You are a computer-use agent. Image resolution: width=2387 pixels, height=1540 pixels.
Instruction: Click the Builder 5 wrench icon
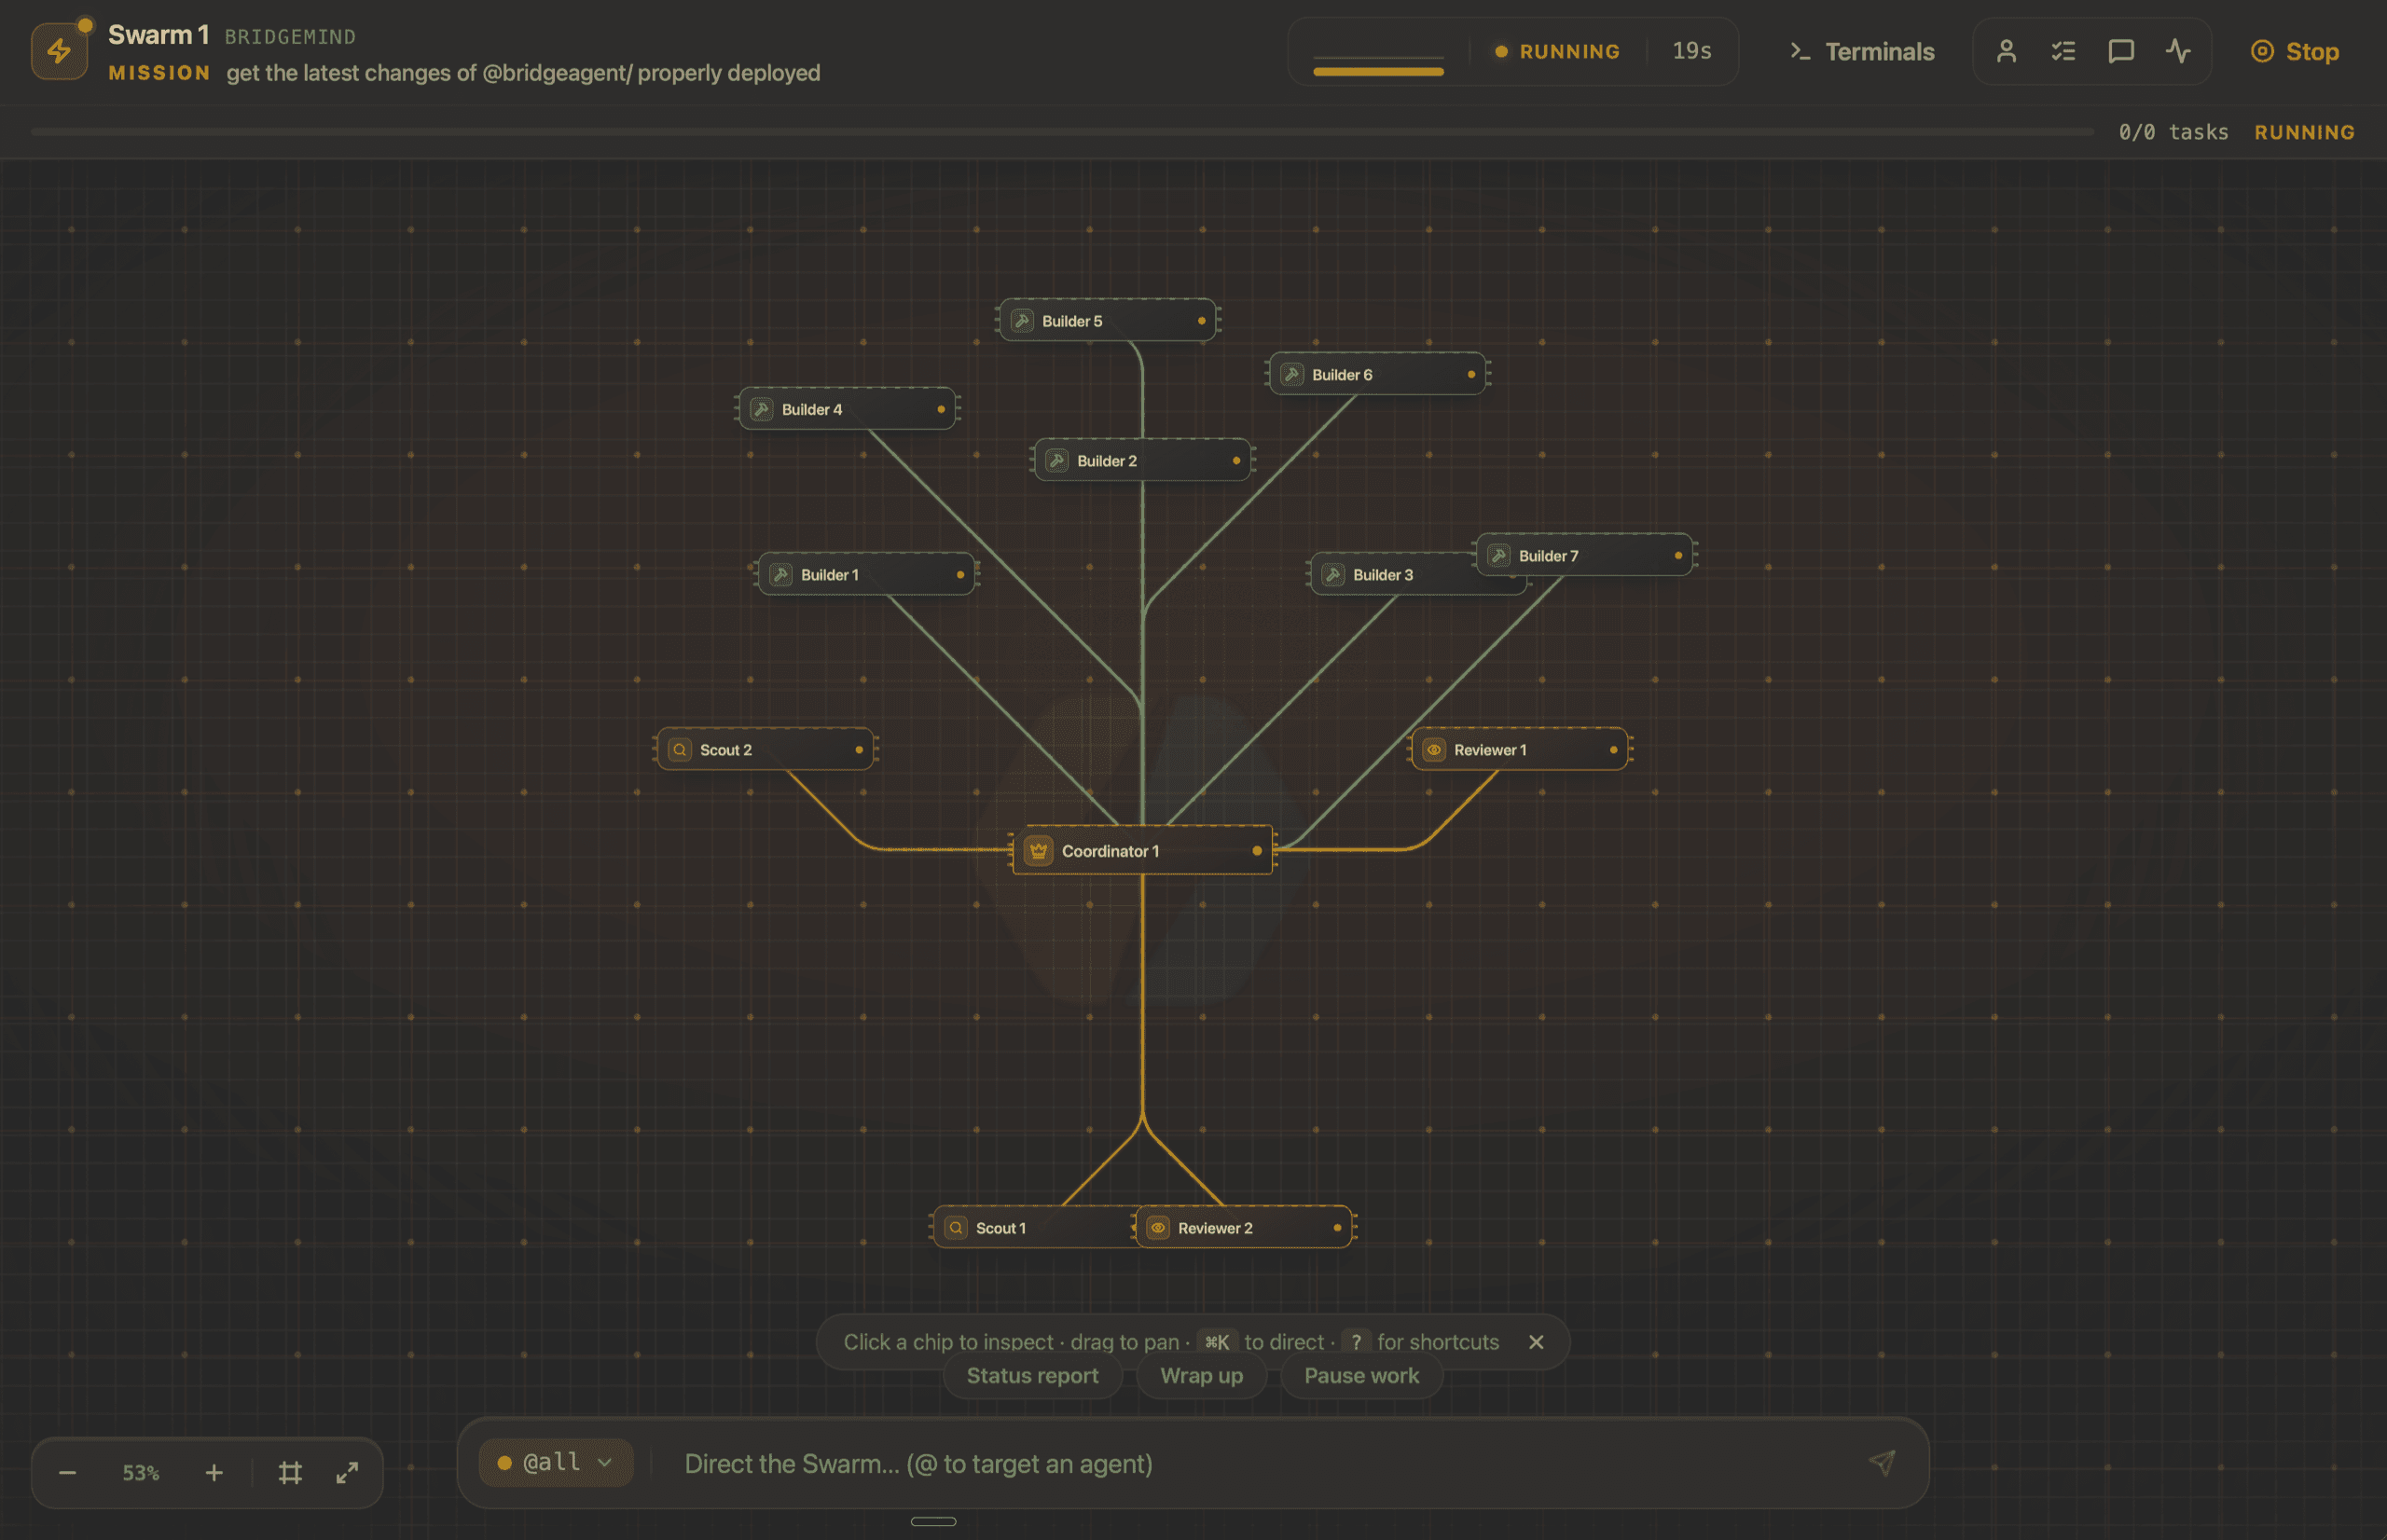point(1022,320)
